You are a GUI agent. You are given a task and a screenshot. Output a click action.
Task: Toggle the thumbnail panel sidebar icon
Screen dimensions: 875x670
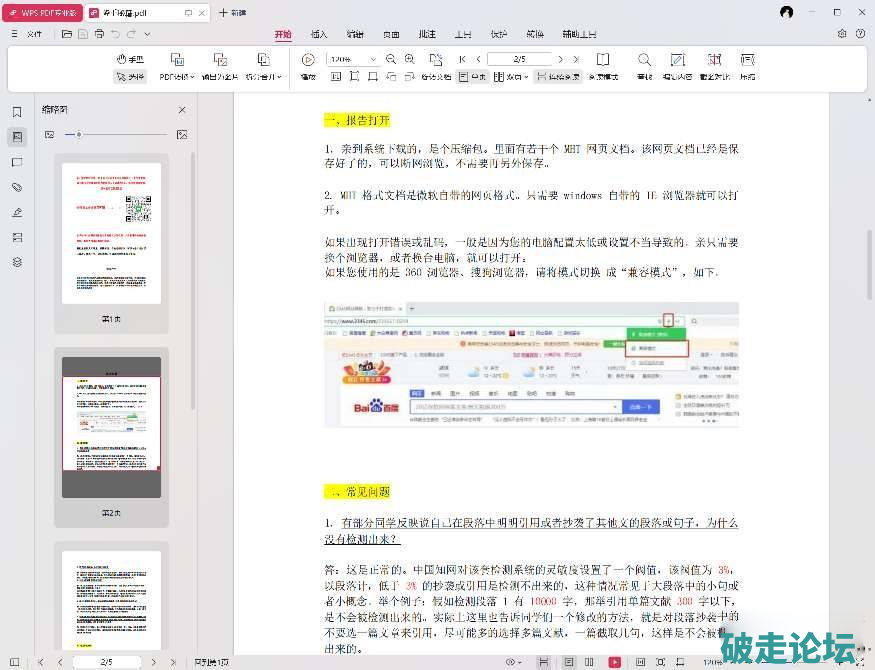click(x=17, y=137)
